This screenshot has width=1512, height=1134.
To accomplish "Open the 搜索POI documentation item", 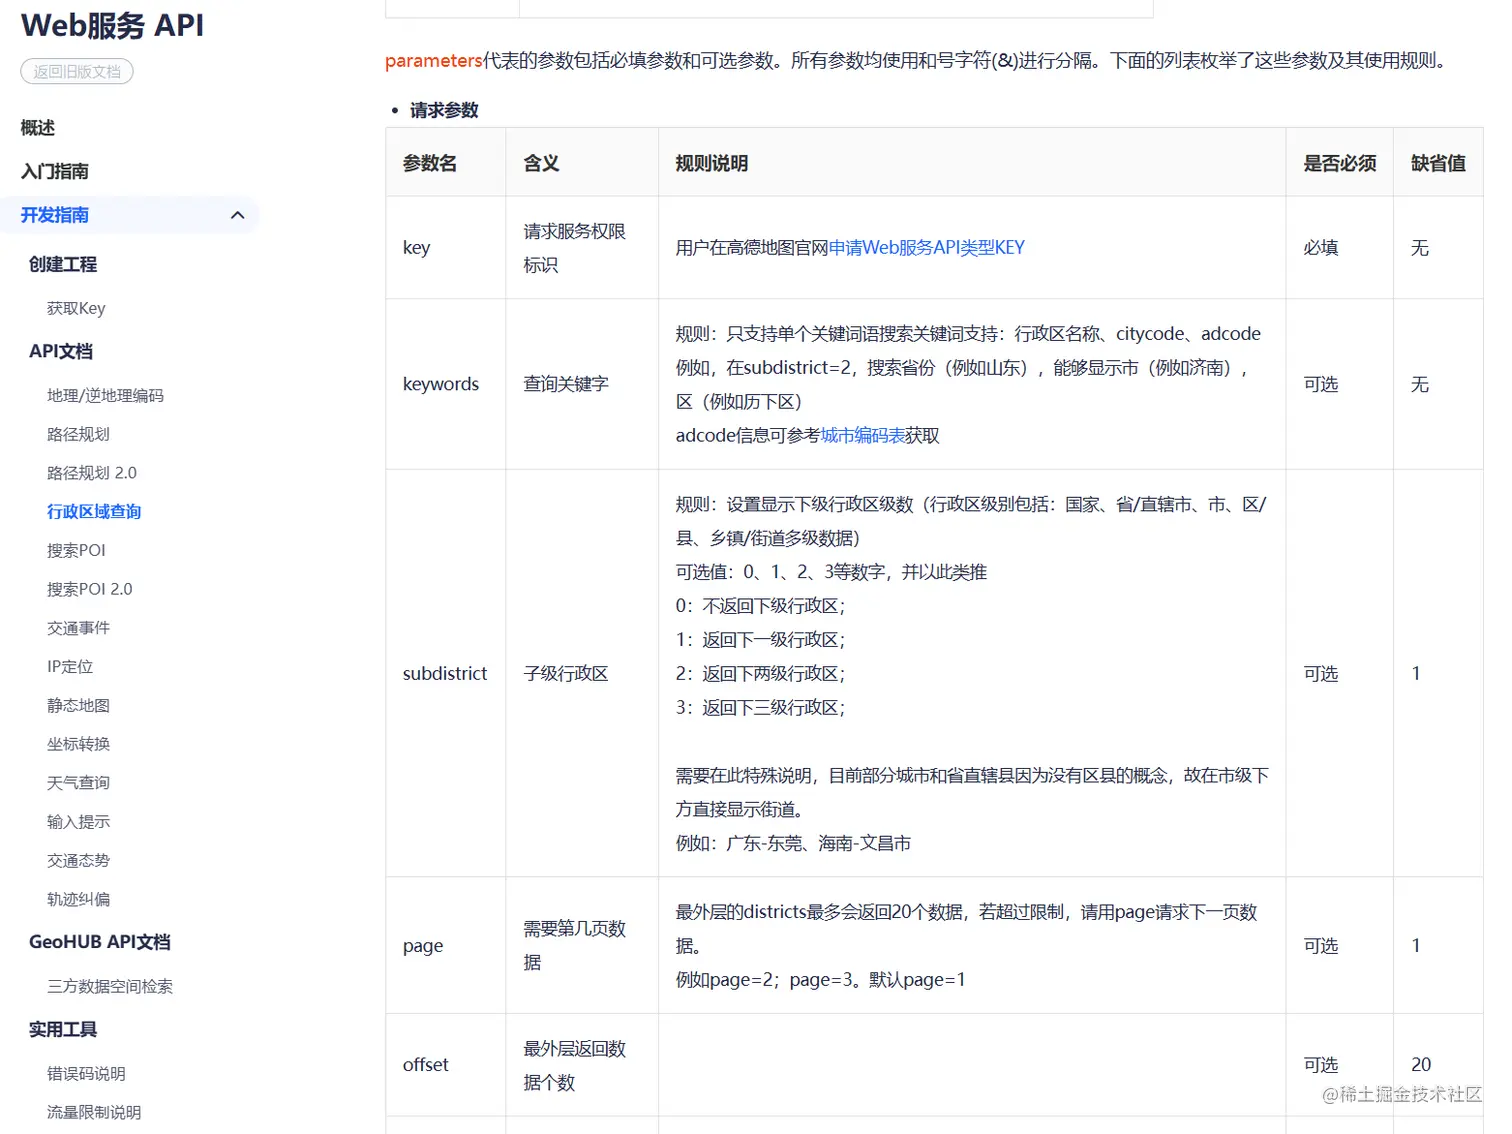I will 76,550.
